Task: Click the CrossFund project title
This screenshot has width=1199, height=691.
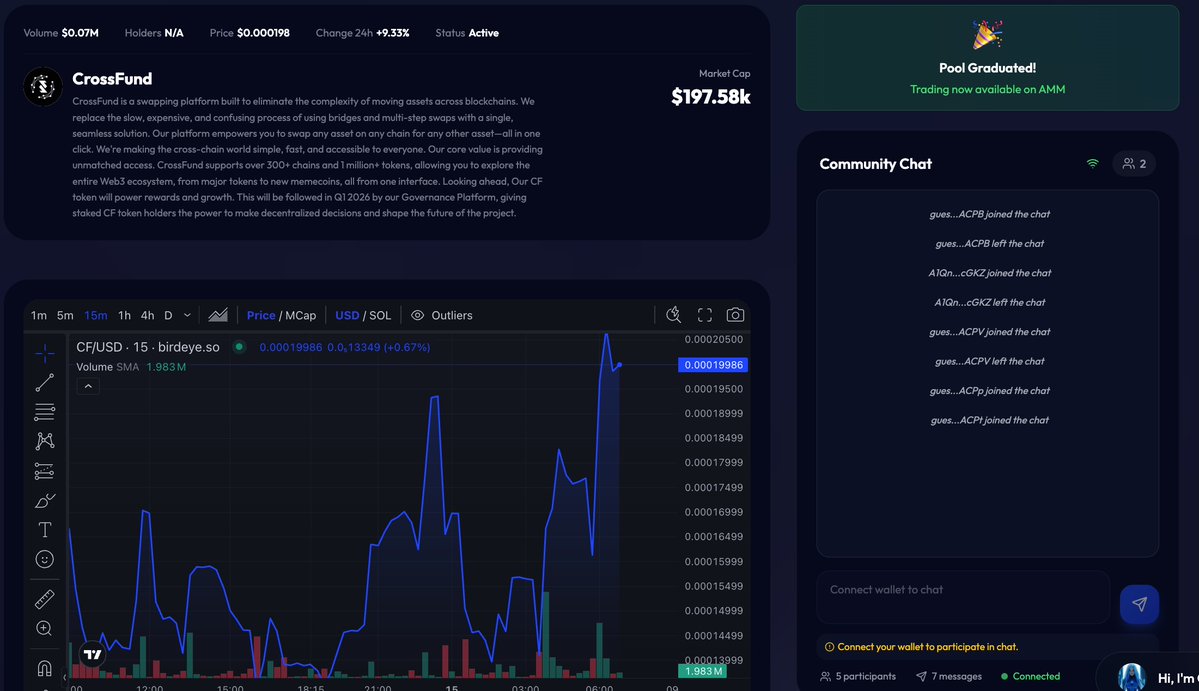Action: [x=112, y=79]
